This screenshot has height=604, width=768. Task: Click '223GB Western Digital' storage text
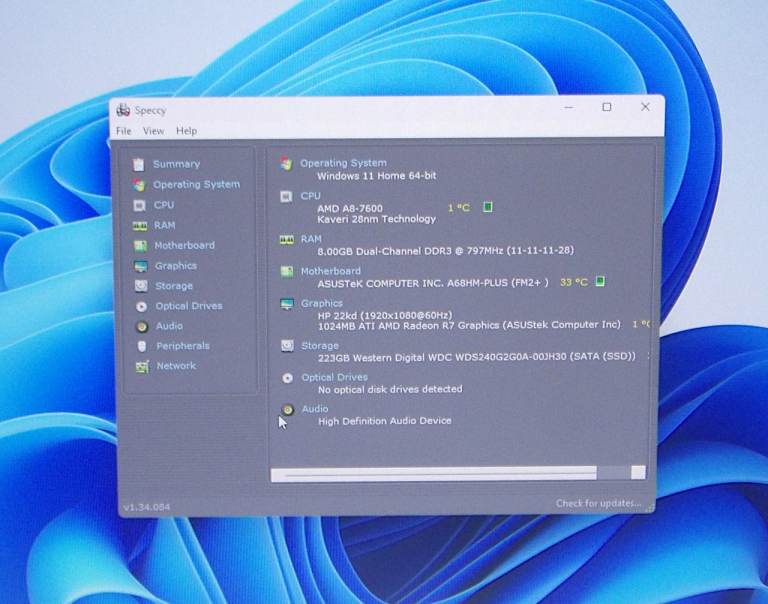[x=477, y=357]
